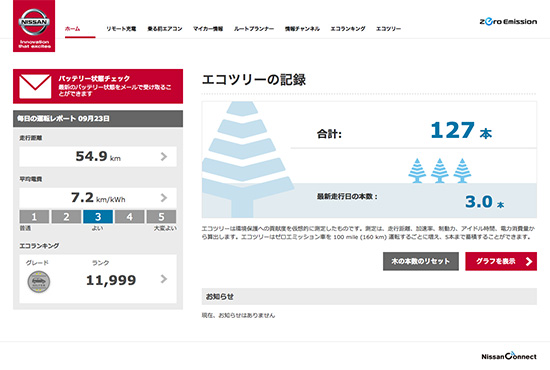
Task: Click the 合計: label
Action: click(329, 134)
